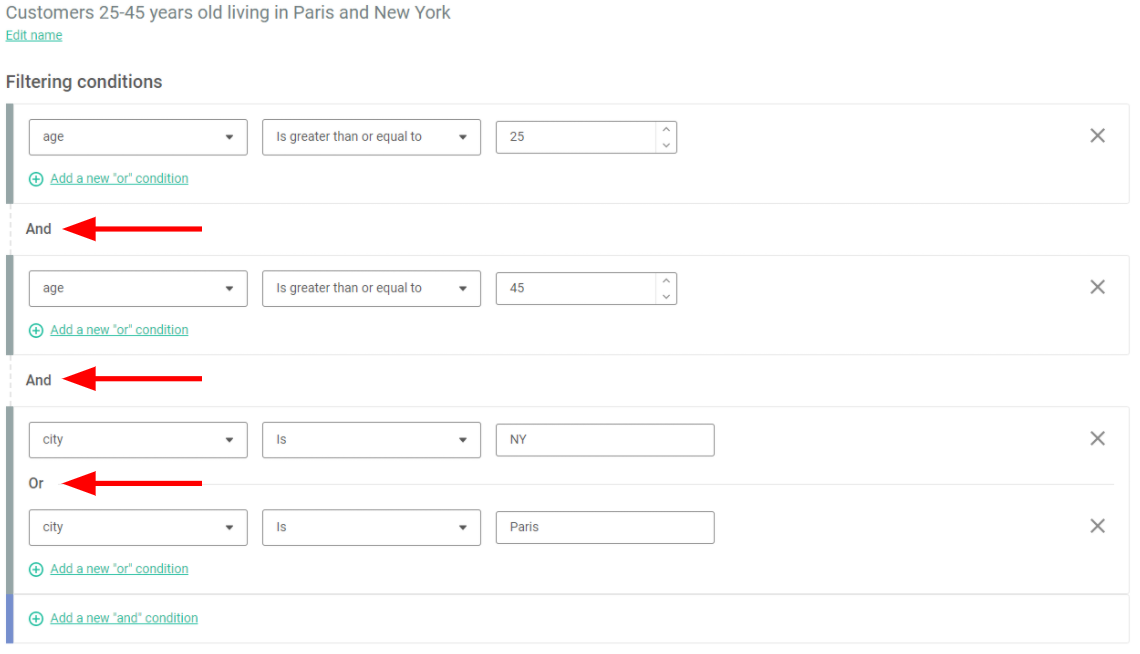1140x654 pixels.
Task: Click the Edit name link
Action: tap(33, 35)
